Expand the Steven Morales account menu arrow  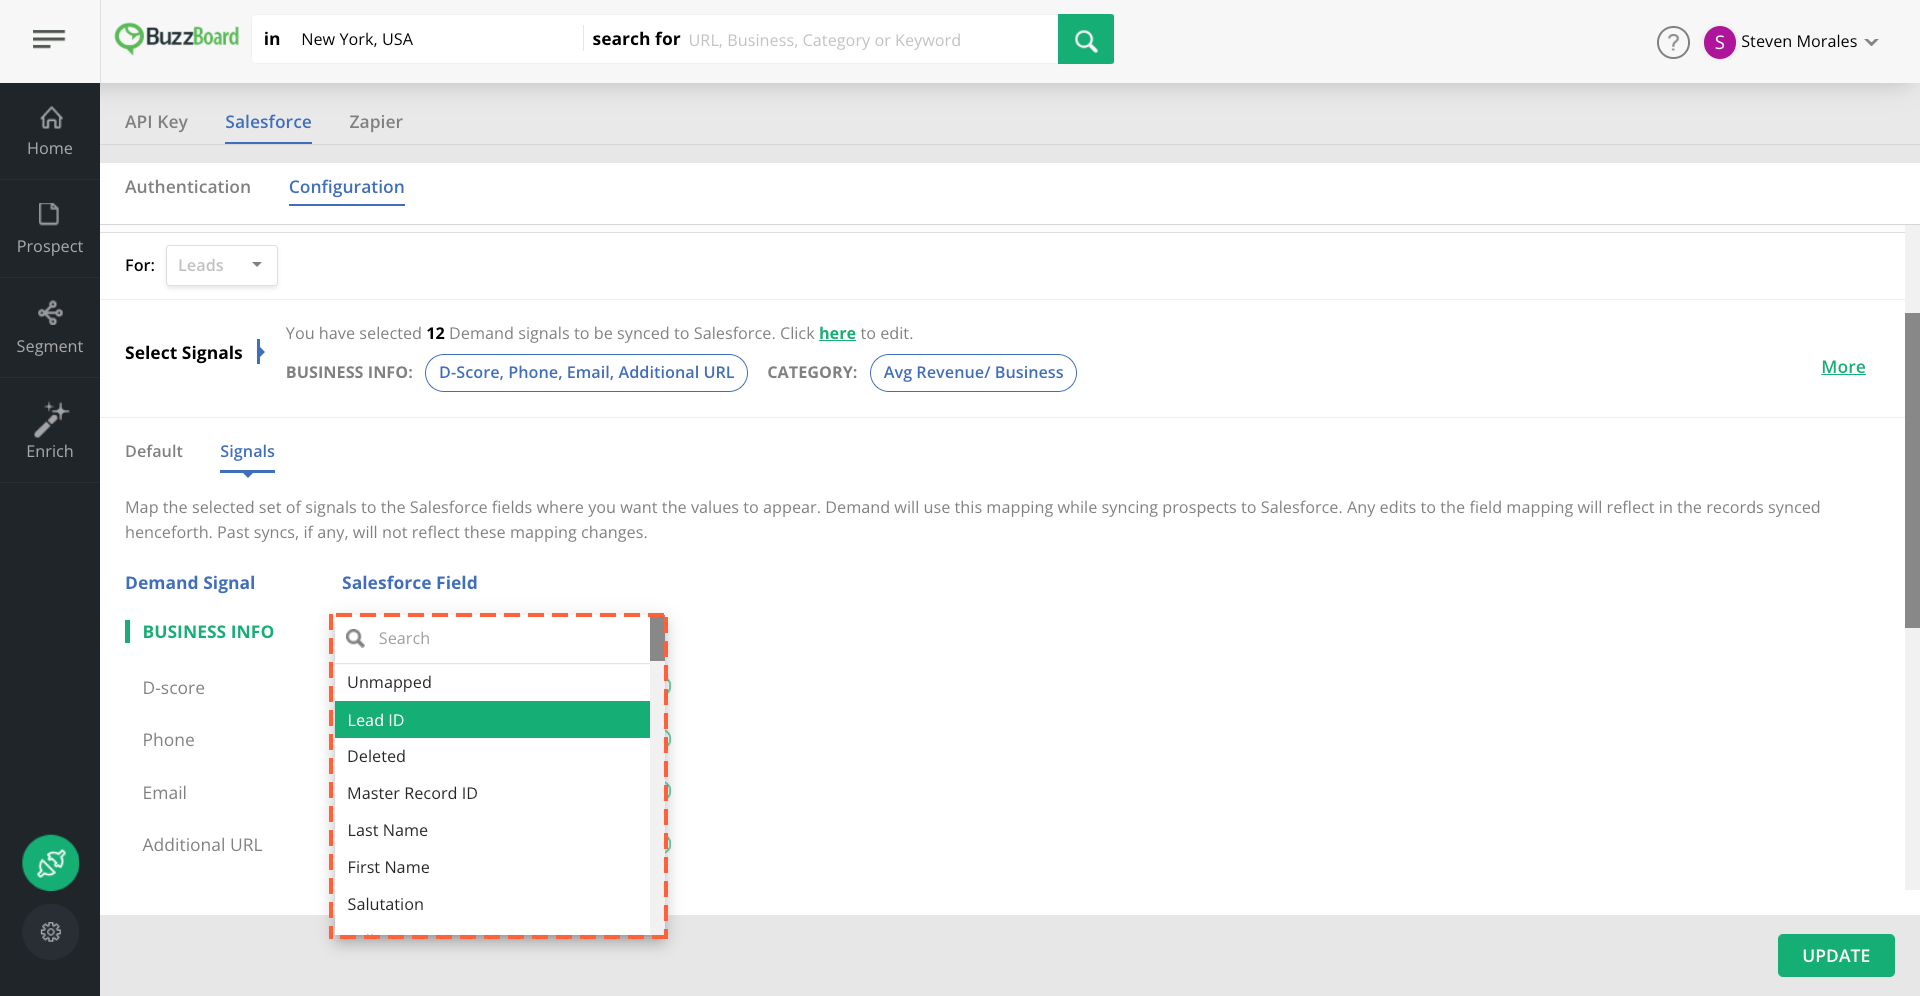pos(1872,42)
